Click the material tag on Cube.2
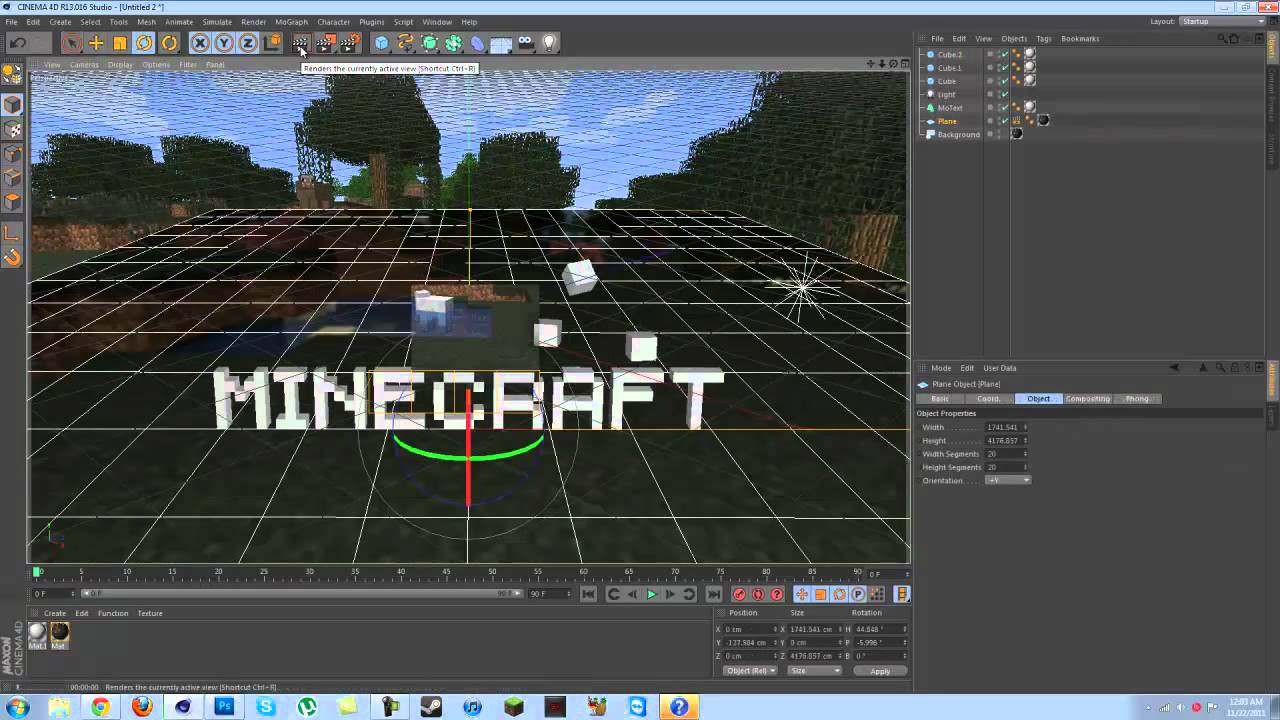 point(1030,55)
